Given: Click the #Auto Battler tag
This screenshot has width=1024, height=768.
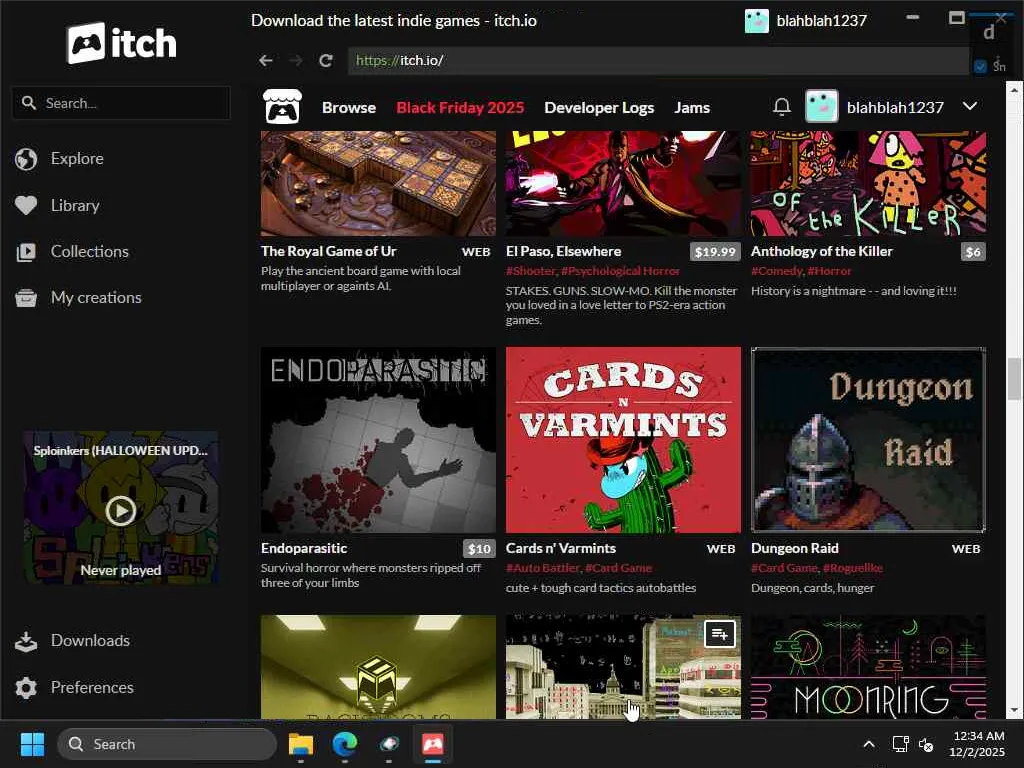Looking at the screenshot, I should pos(543,568).
